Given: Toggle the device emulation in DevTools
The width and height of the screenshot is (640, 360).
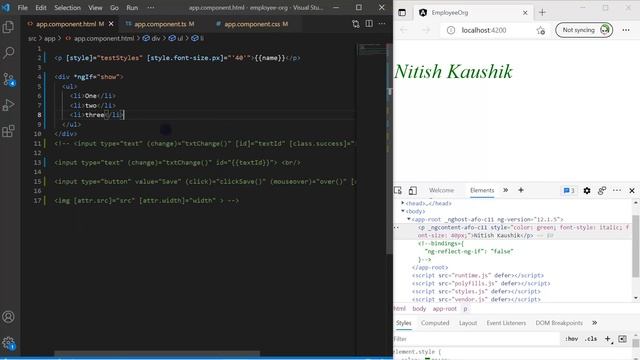Looking at the screenshot, I should (413, 191).
